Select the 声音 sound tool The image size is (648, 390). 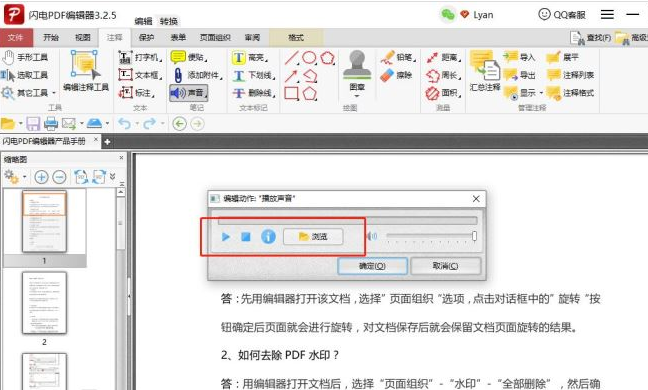tap(189, 93)
